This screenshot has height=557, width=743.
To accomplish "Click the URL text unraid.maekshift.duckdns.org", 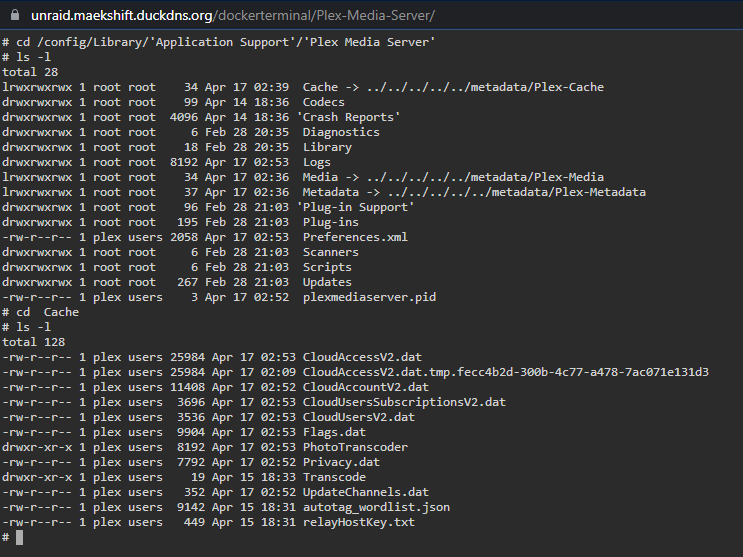I will 121,16.
